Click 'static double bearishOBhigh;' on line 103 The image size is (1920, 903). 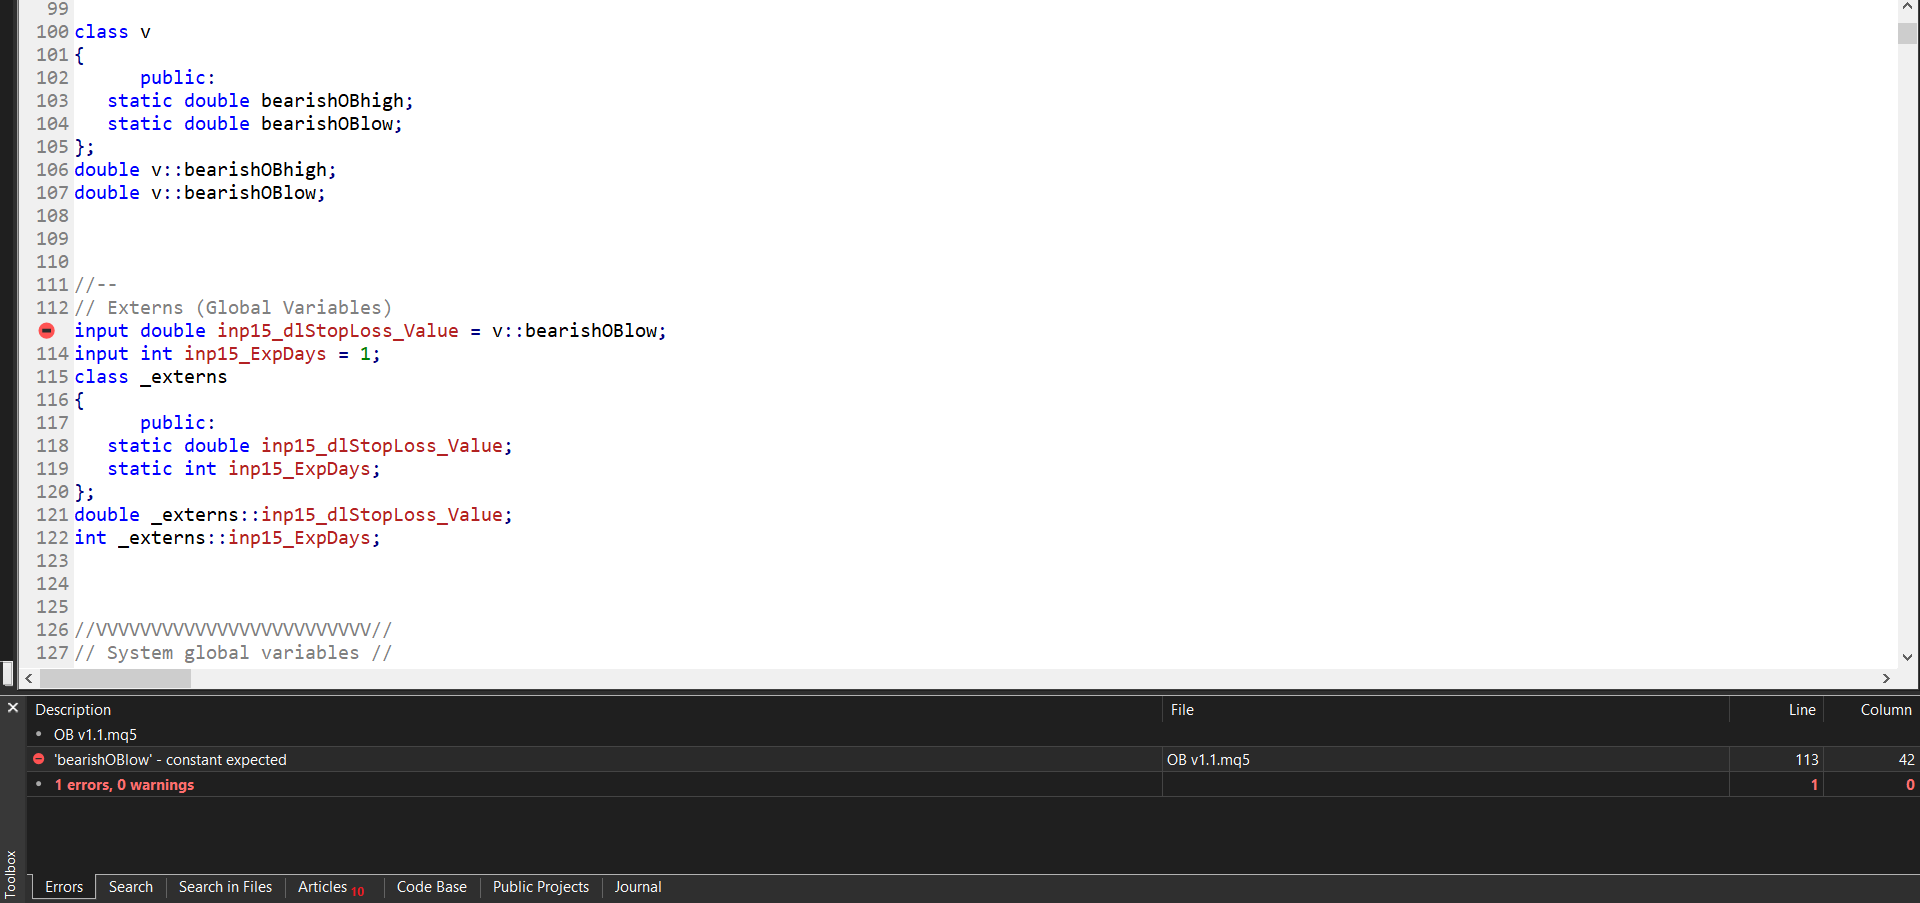260,101
